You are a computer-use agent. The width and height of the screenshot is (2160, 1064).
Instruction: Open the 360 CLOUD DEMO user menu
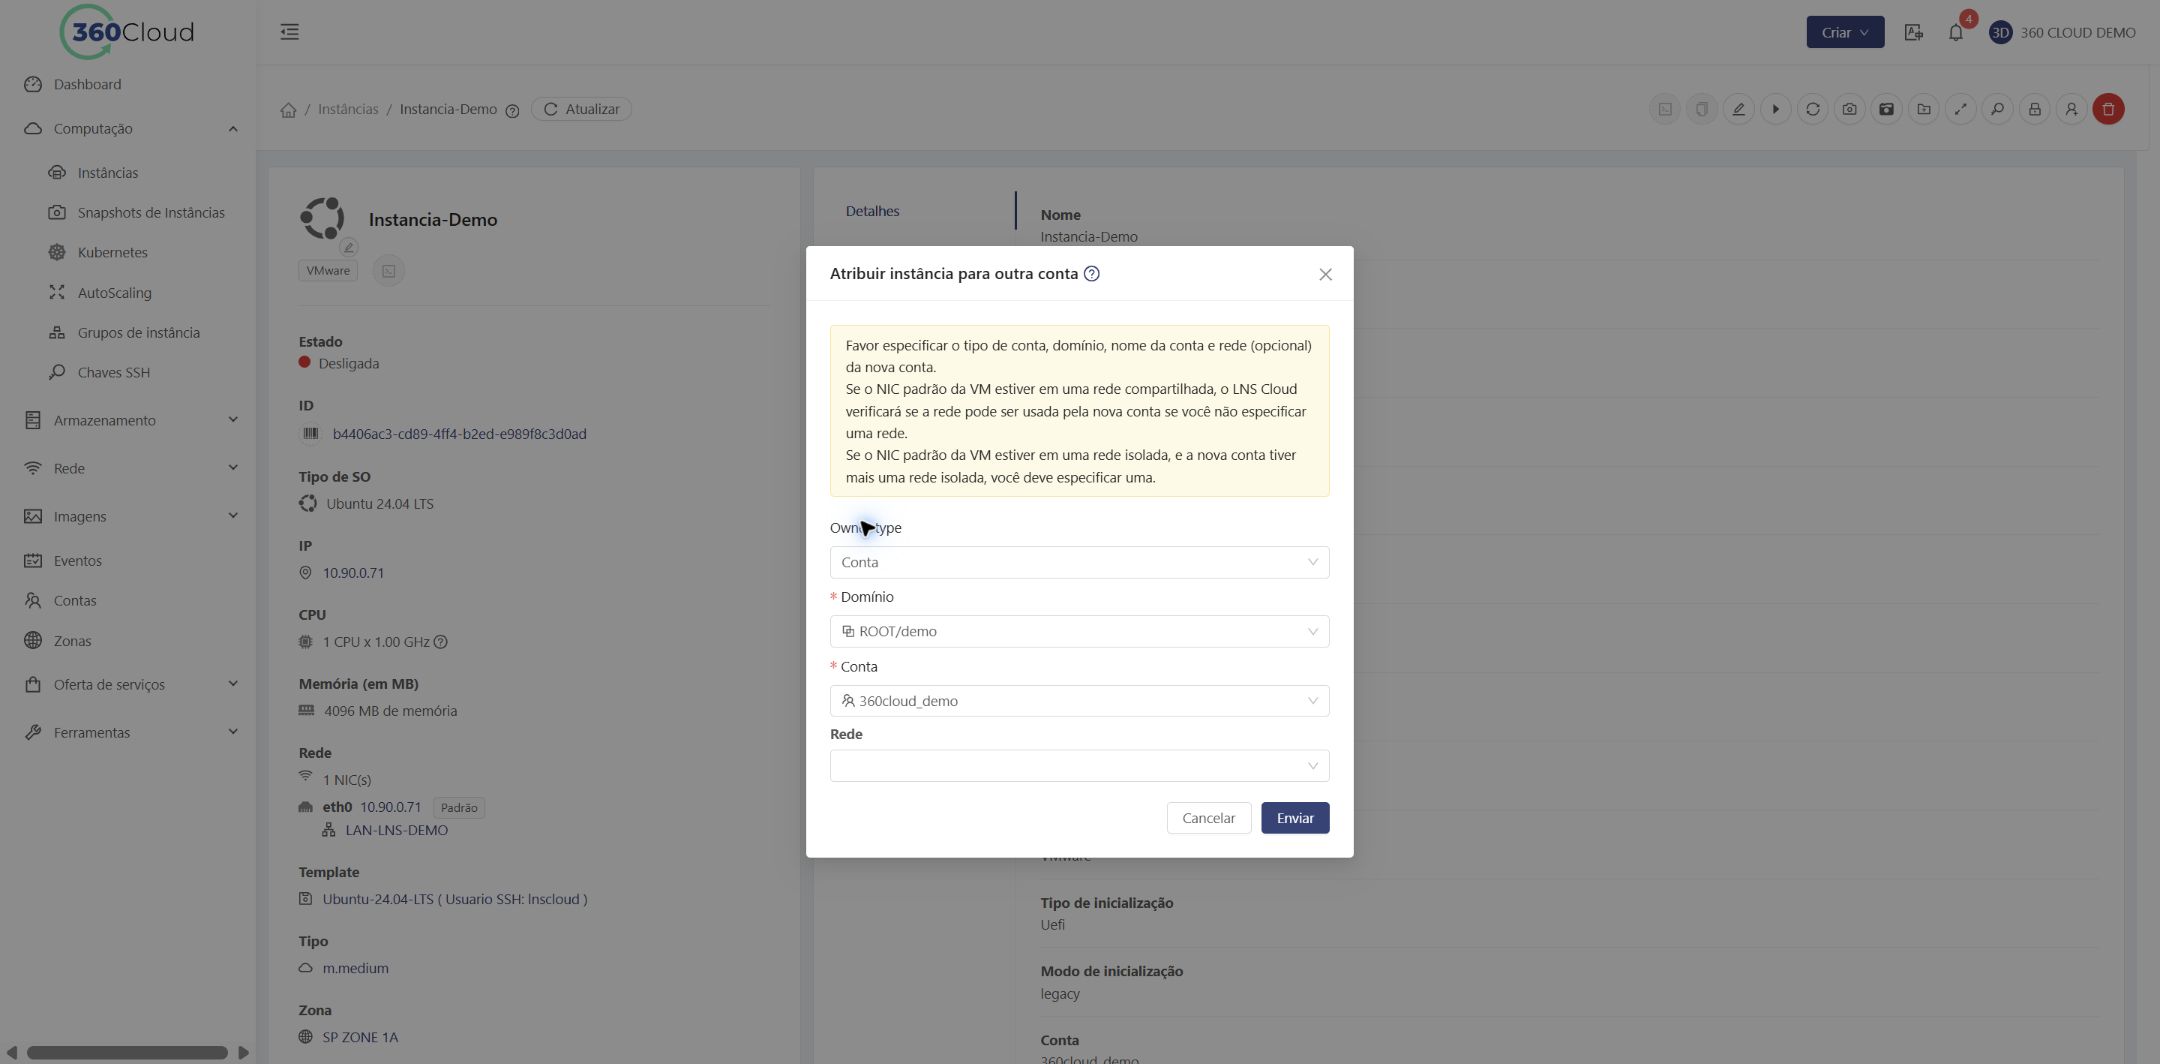click(2062, 33)
